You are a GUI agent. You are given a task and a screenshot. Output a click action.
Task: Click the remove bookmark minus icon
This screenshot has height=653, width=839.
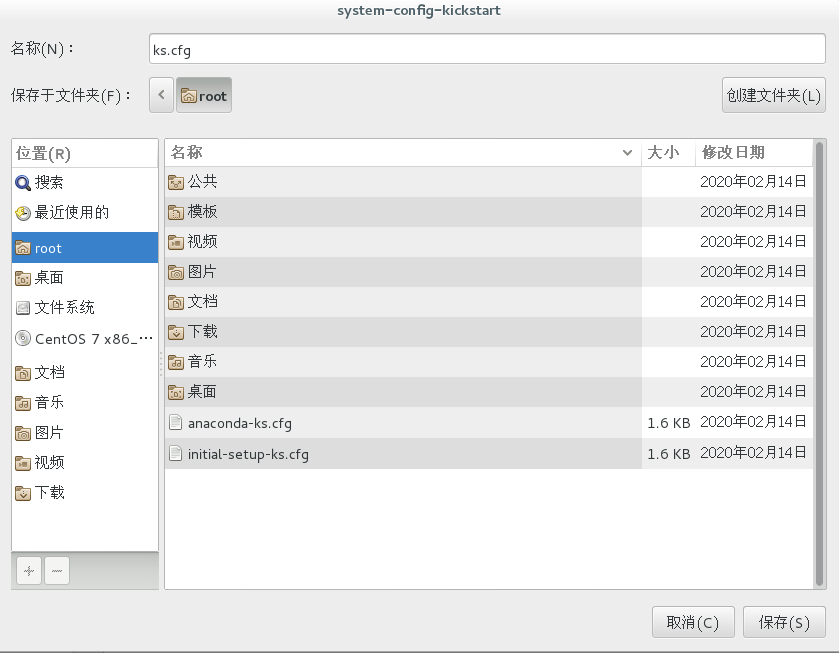point(57,571)
